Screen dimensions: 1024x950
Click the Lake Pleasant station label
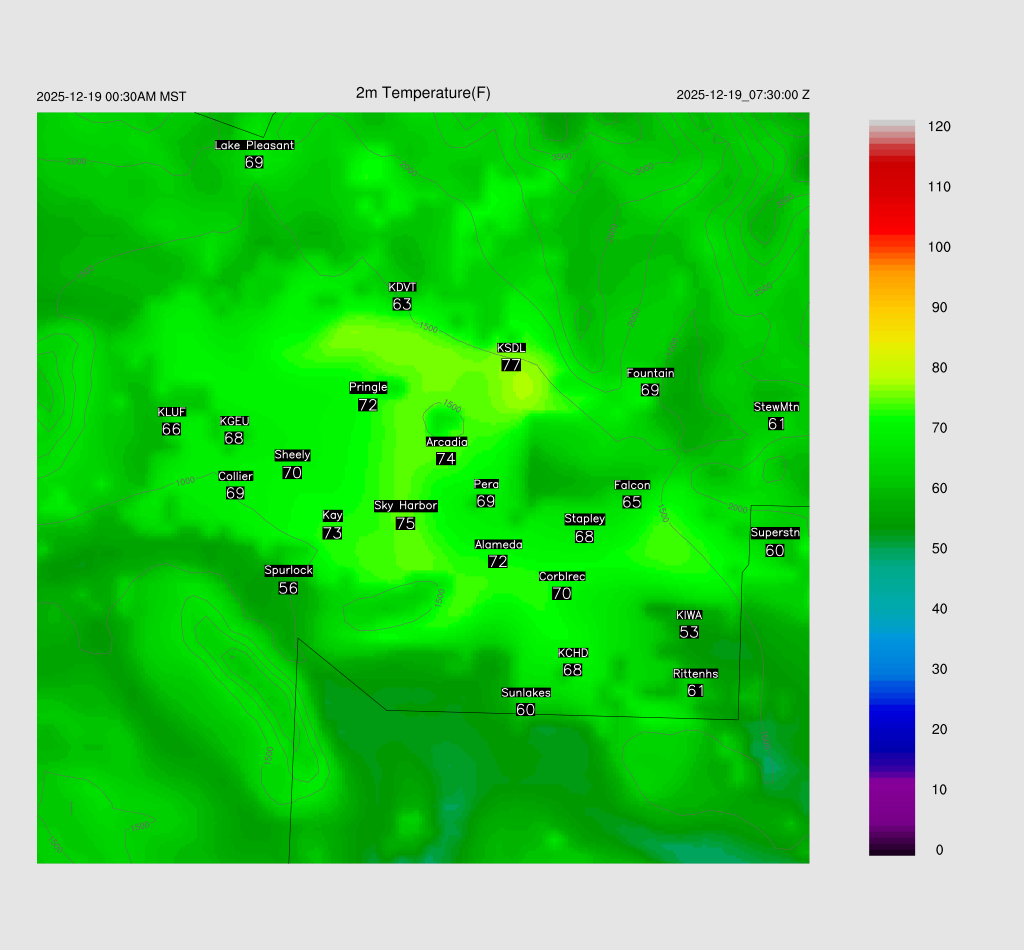254,145
